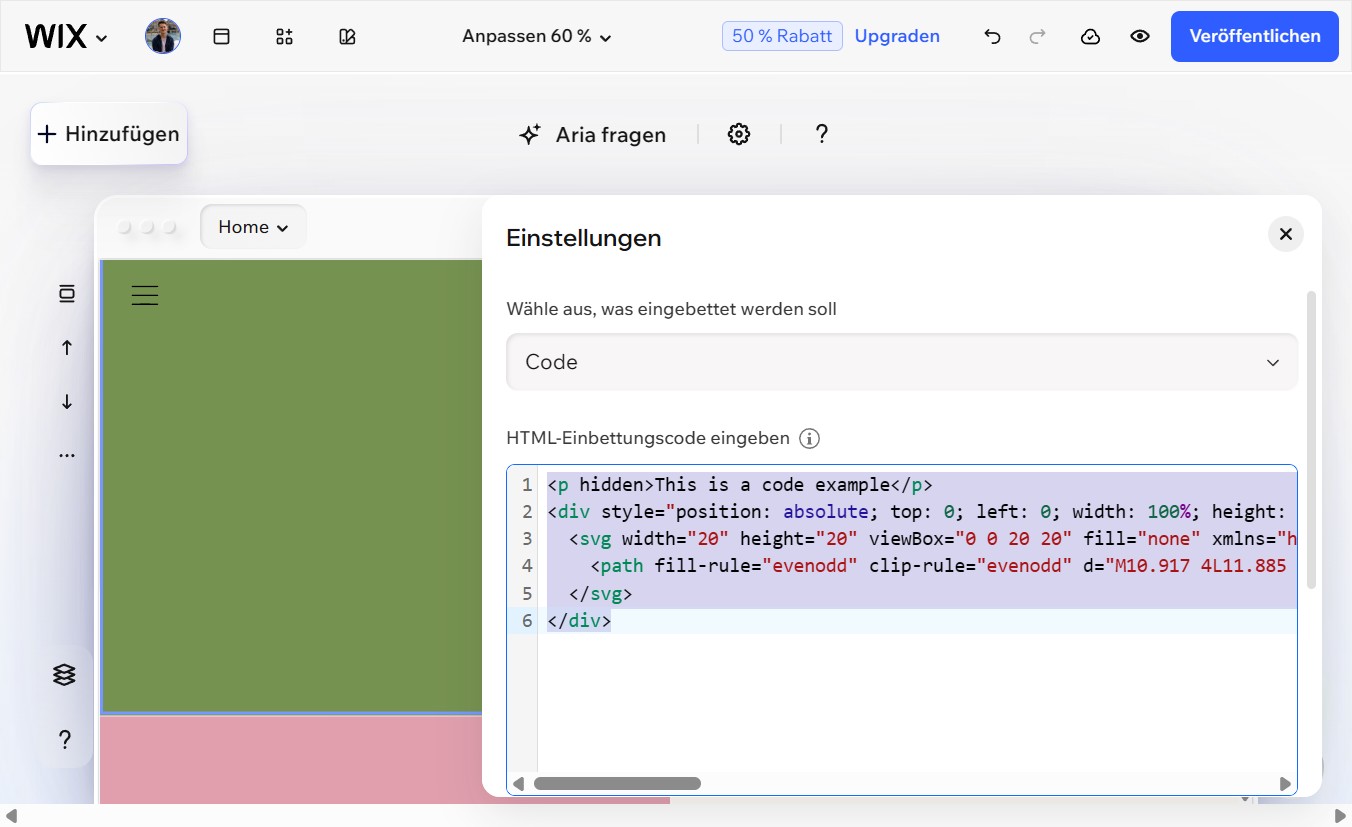Open the pages panel icon in top bar
The height and width of the screenshot is (827, 1352).
pyautogui.click(x=222, y=36)
